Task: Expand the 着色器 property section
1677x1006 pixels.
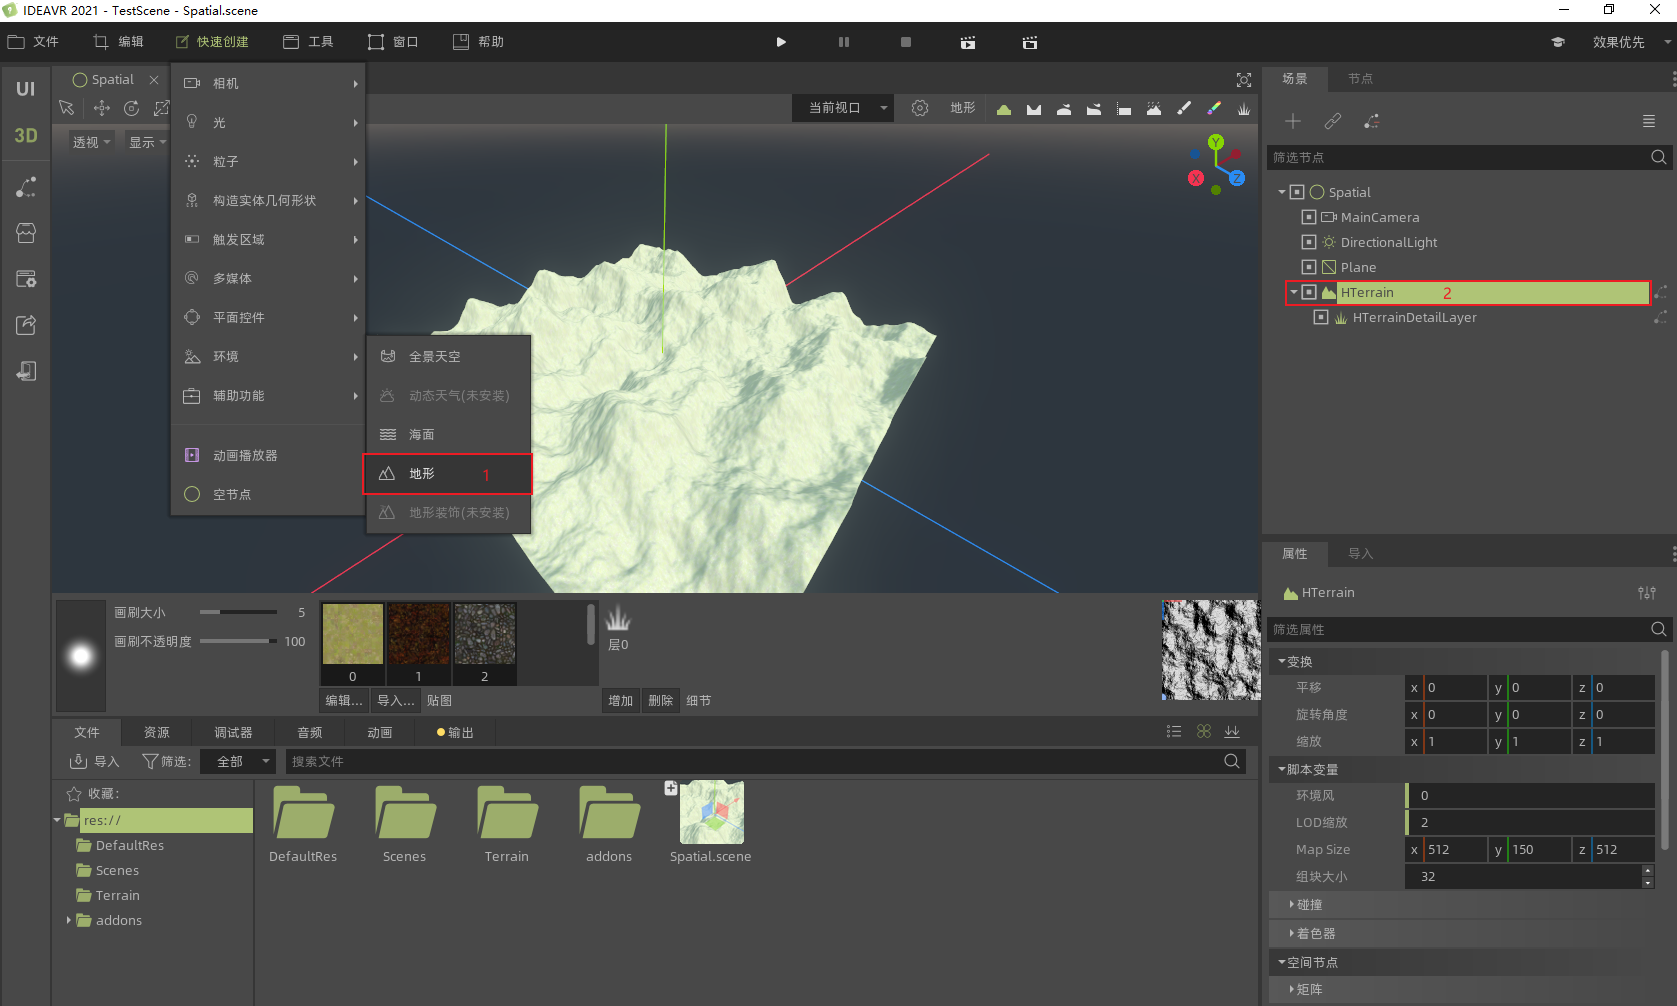Action: tap(1462, 934)
